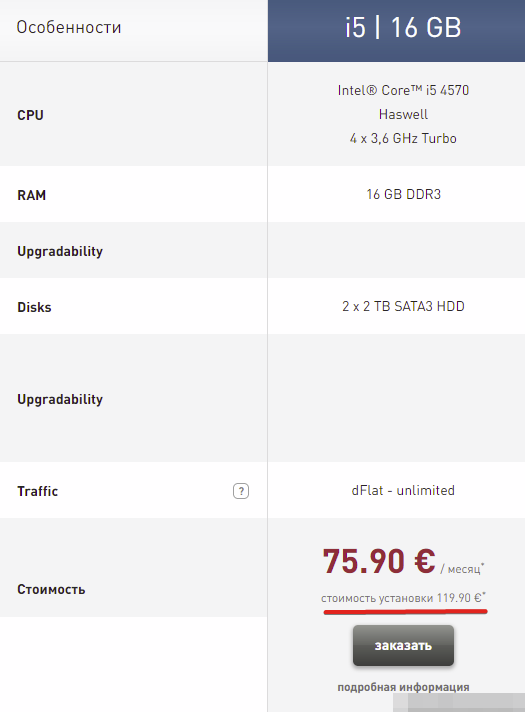Click the Haswell processor text
Image resolution: width=525 pixels, height=712 pixels.
pyautogui.click(x=403, y=114)
